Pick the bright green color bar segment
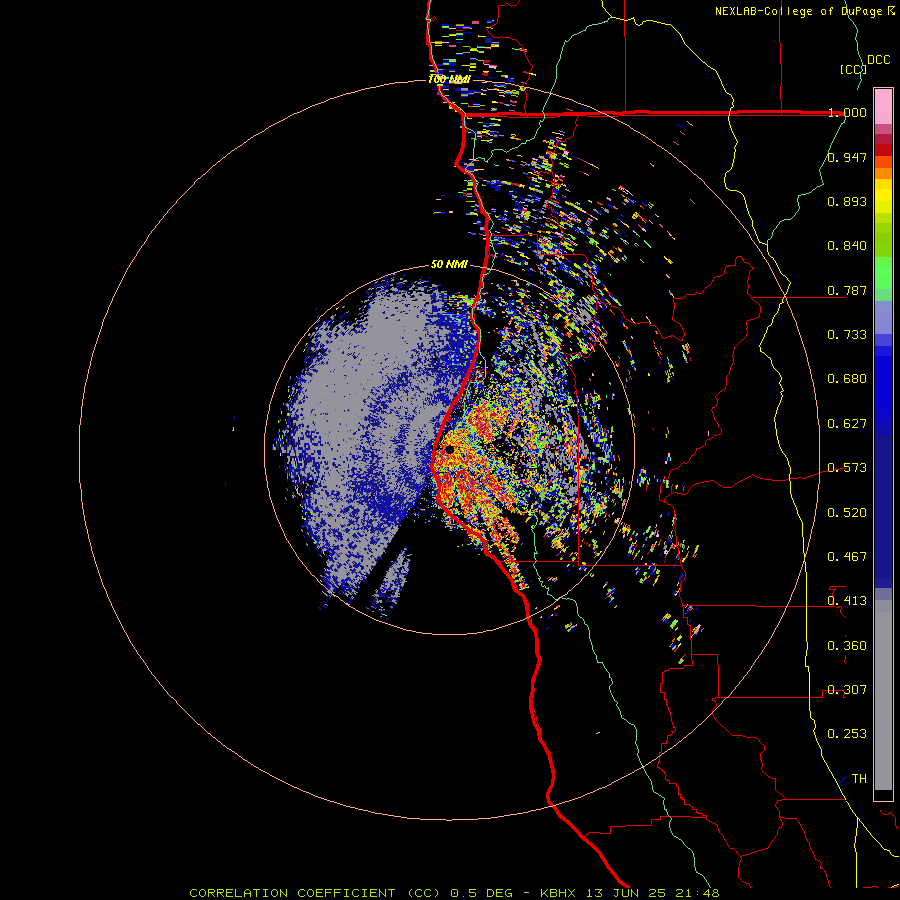The height and width of the screenshot is (900, 900). coord(883,273)
